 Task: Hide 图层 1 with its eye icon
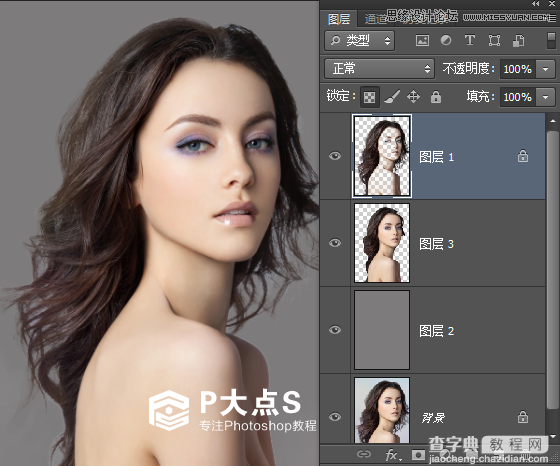335,156
